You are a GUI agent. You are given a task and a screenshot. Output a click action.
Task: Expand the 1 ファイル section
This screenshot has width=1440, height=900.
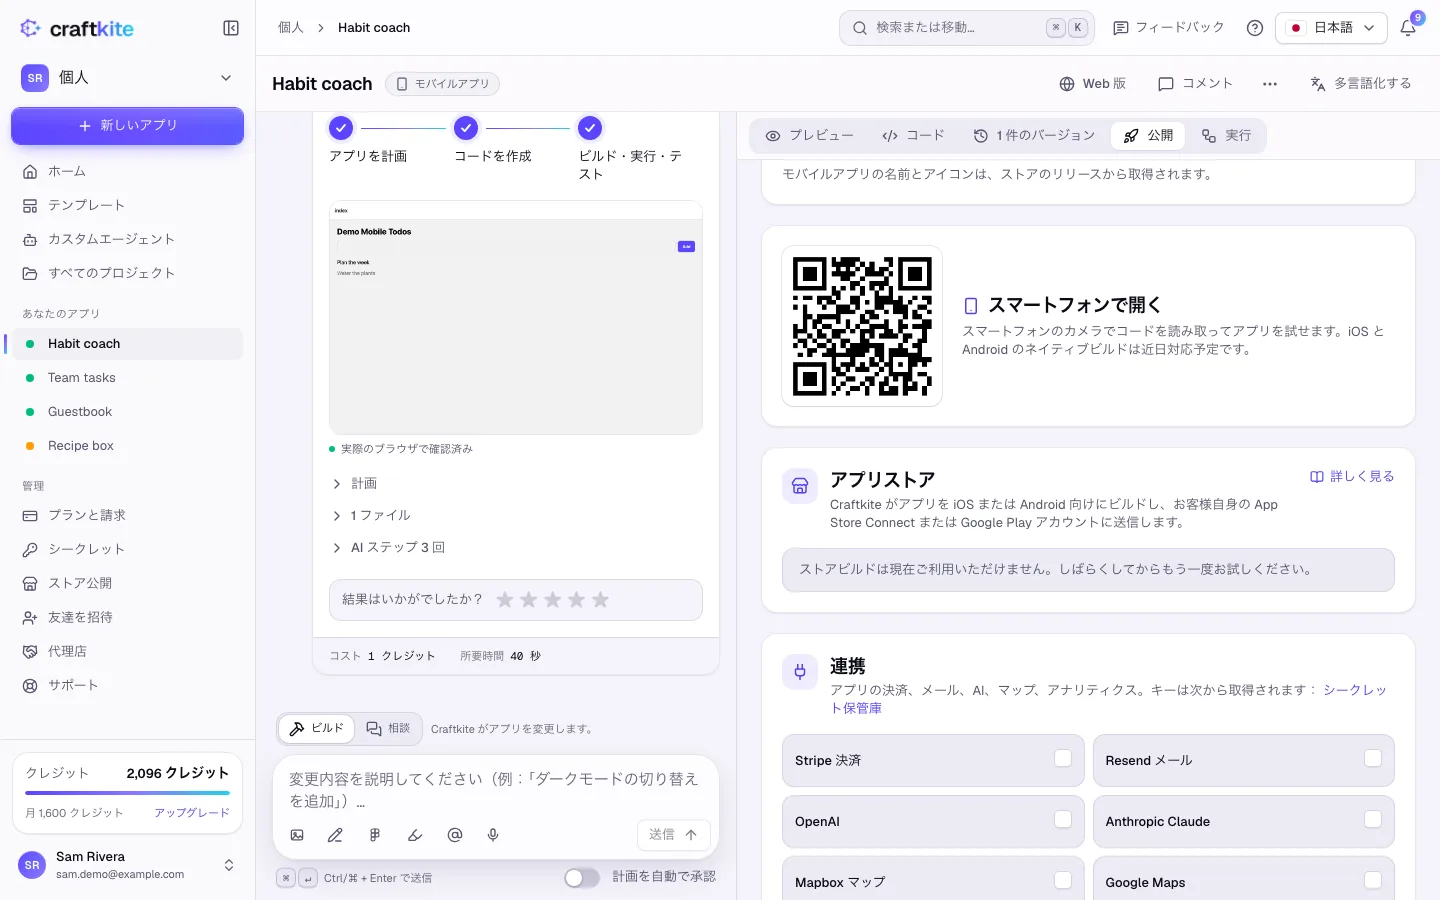(x=371, y=515)
